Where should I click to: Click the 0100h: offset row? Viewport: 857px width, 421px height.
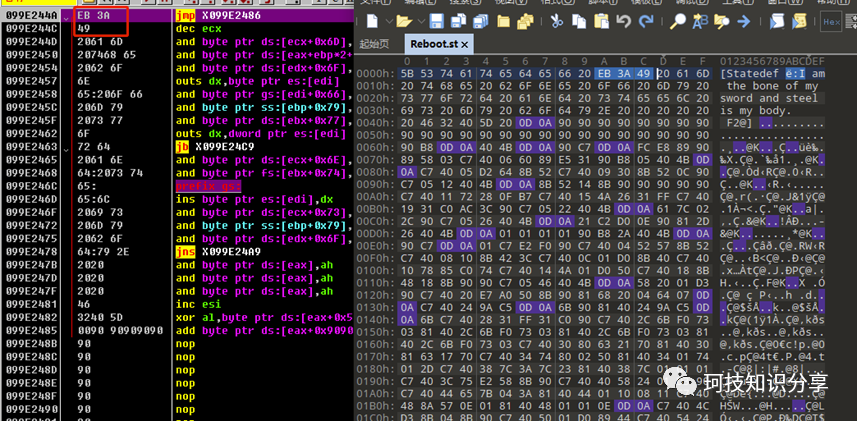coord(374,270)
